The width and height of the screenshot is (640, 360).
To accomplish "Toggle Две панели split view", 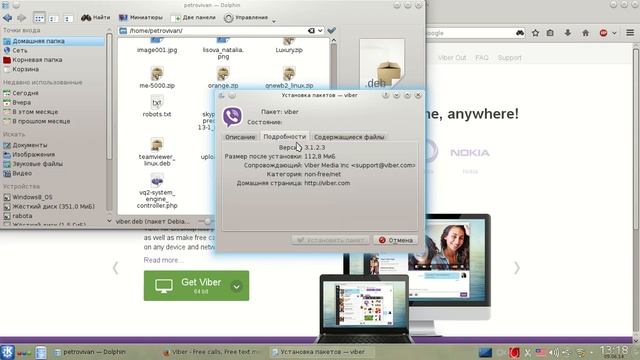I will 193,18.
